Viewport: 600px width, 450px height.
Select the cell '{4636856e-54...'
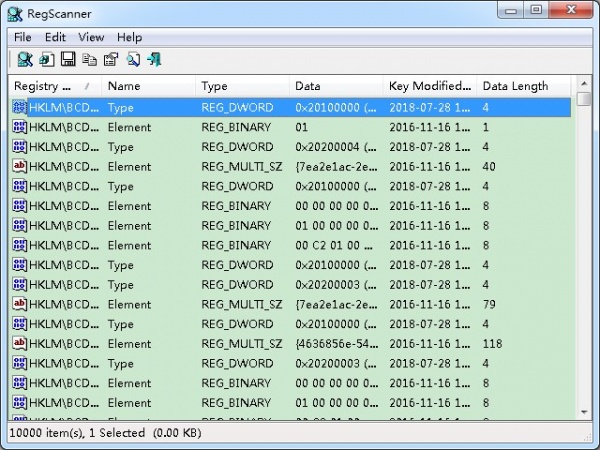(x=336, y=344)
